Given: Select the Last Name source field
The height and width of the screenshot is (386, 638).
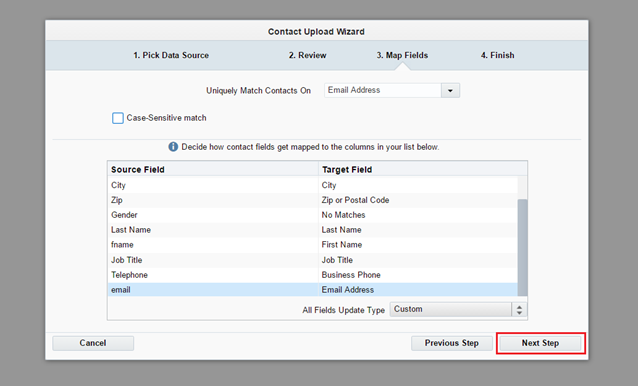Looking at the screenshot, I should pos(213,230).
